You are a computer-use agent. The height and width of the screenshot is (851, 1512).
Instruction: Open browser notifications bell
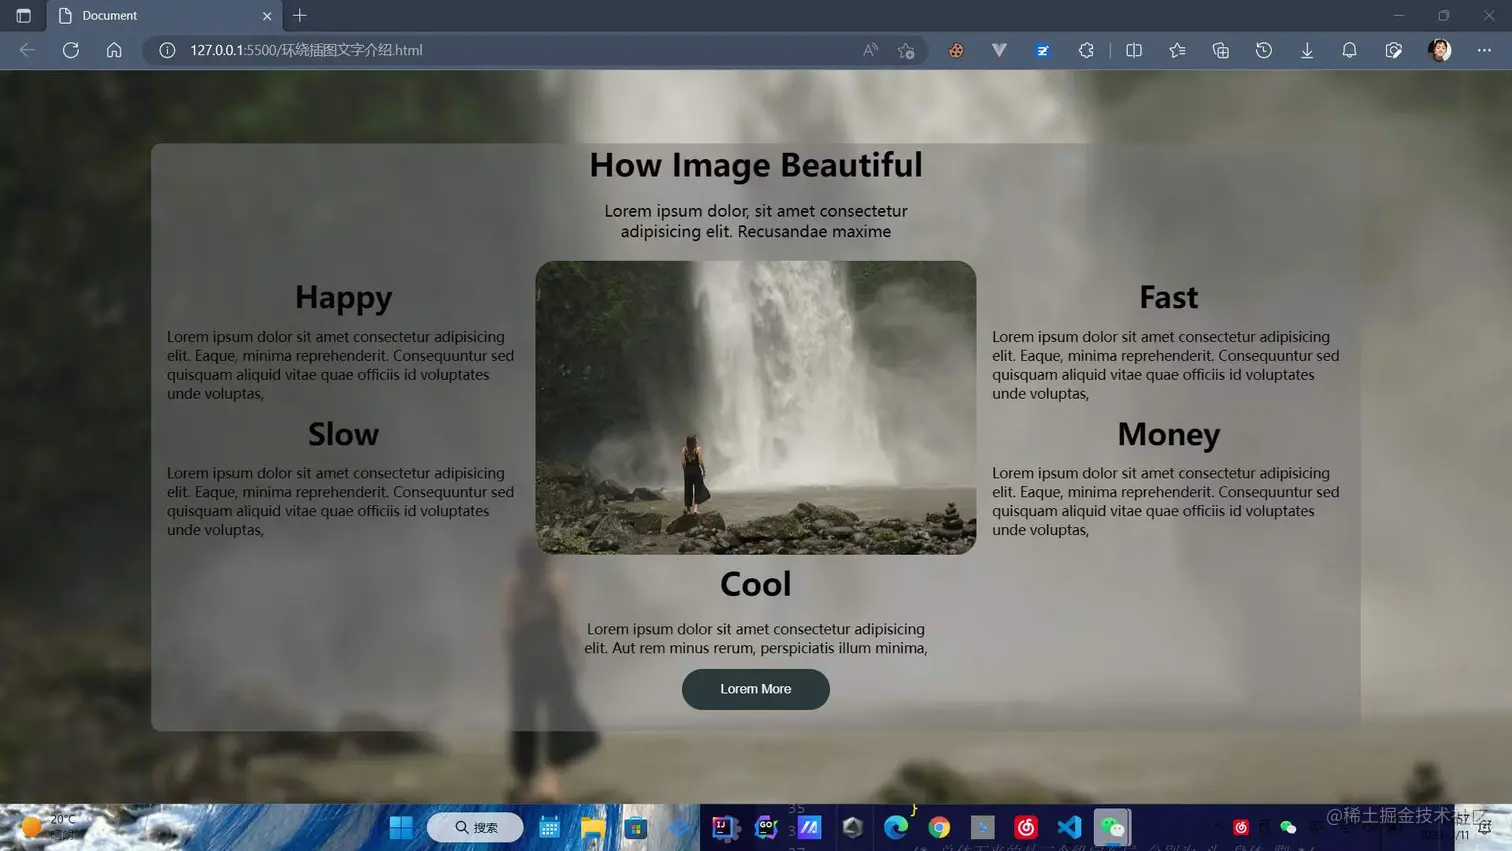pos(1350,50)
